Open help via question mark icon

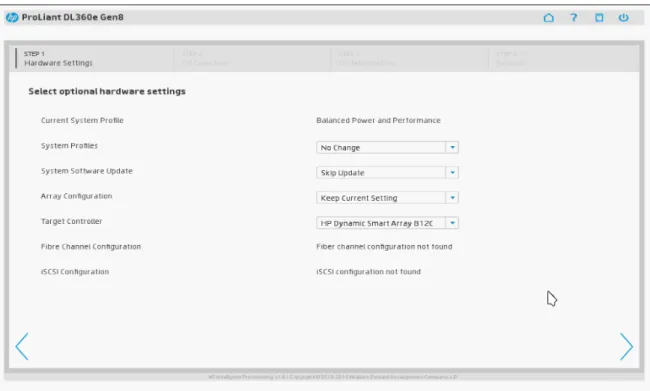pyautogui.click(x=574, y=17)
